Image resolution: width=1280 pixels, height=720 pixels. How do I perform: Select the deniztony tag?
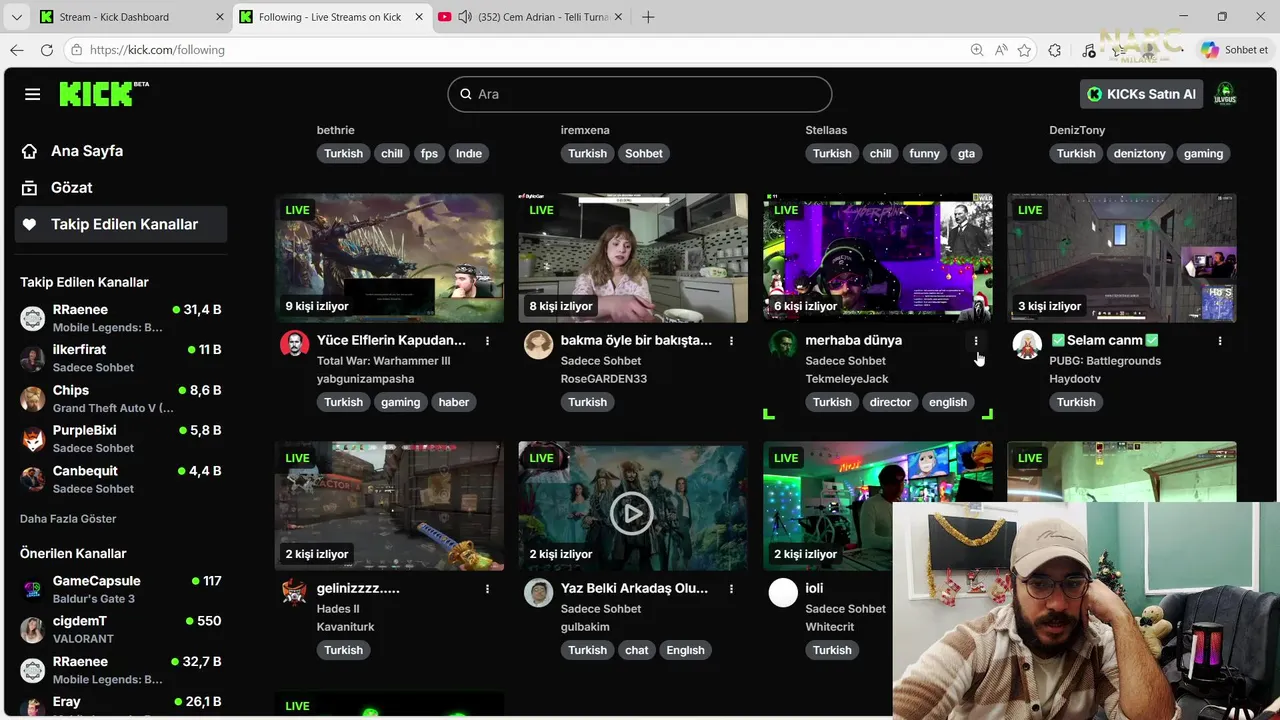tap(1140, 153)
